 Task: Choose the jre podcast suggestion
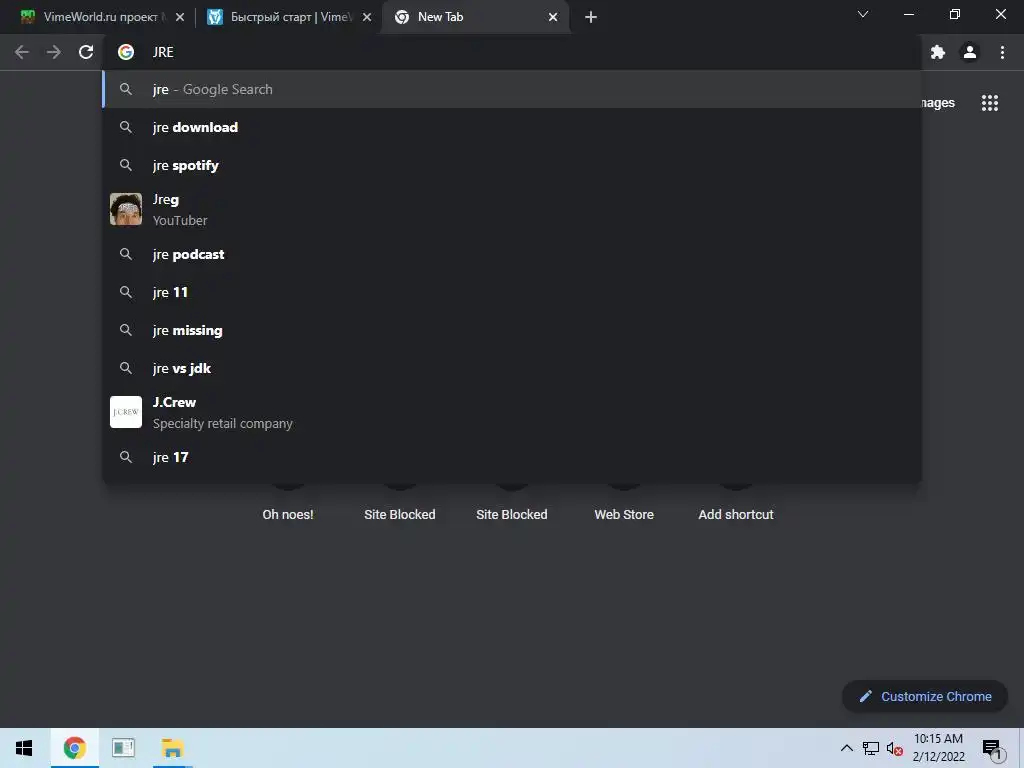513,254
